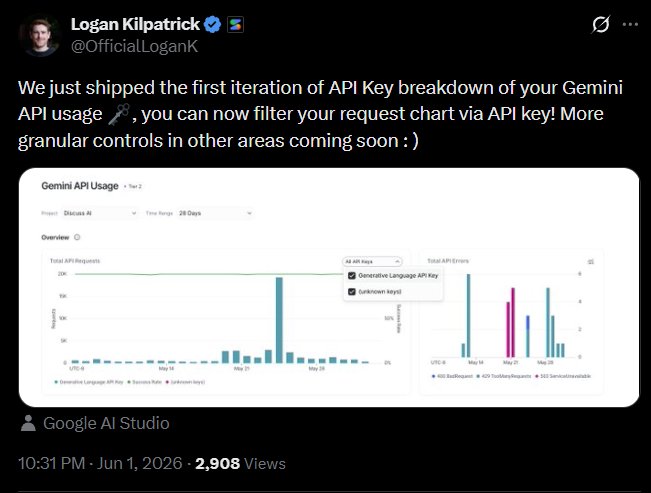Open the three-dot more options menu
Viewport: 651px width, 493px height.
pyautogui.click(x=630, y=25)
